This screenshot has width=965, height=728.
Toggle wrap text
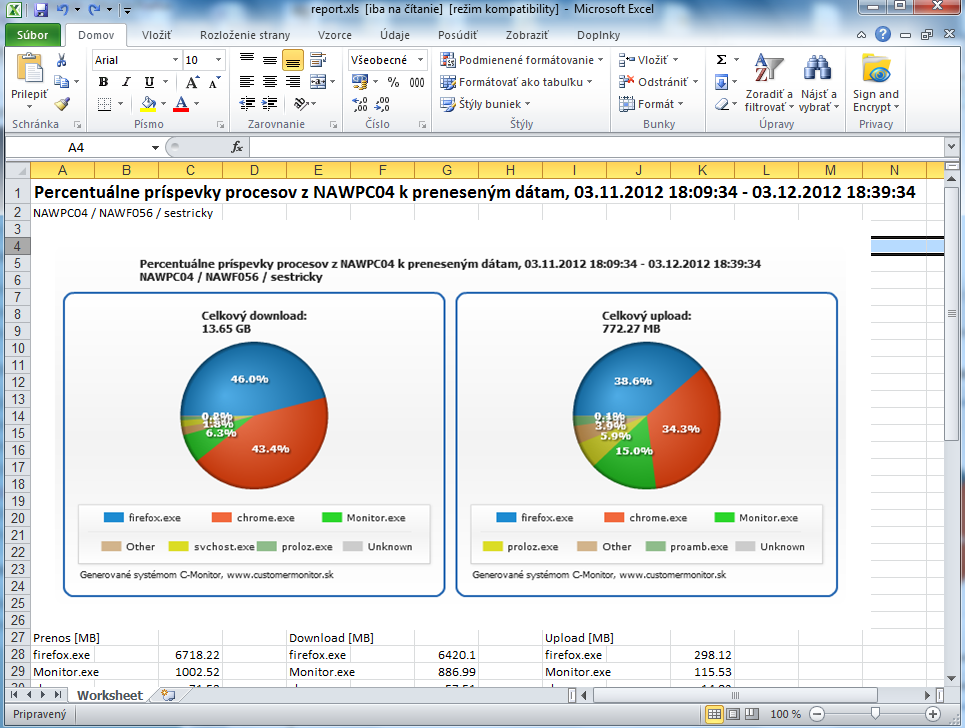click(x=318, y=60)
